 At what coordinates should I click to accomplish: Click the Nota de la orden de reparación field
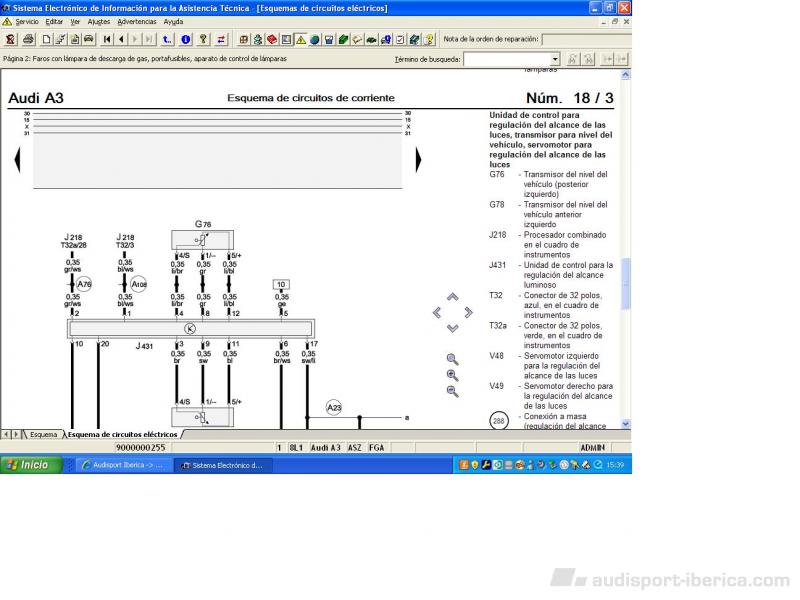tap(586, 39)
